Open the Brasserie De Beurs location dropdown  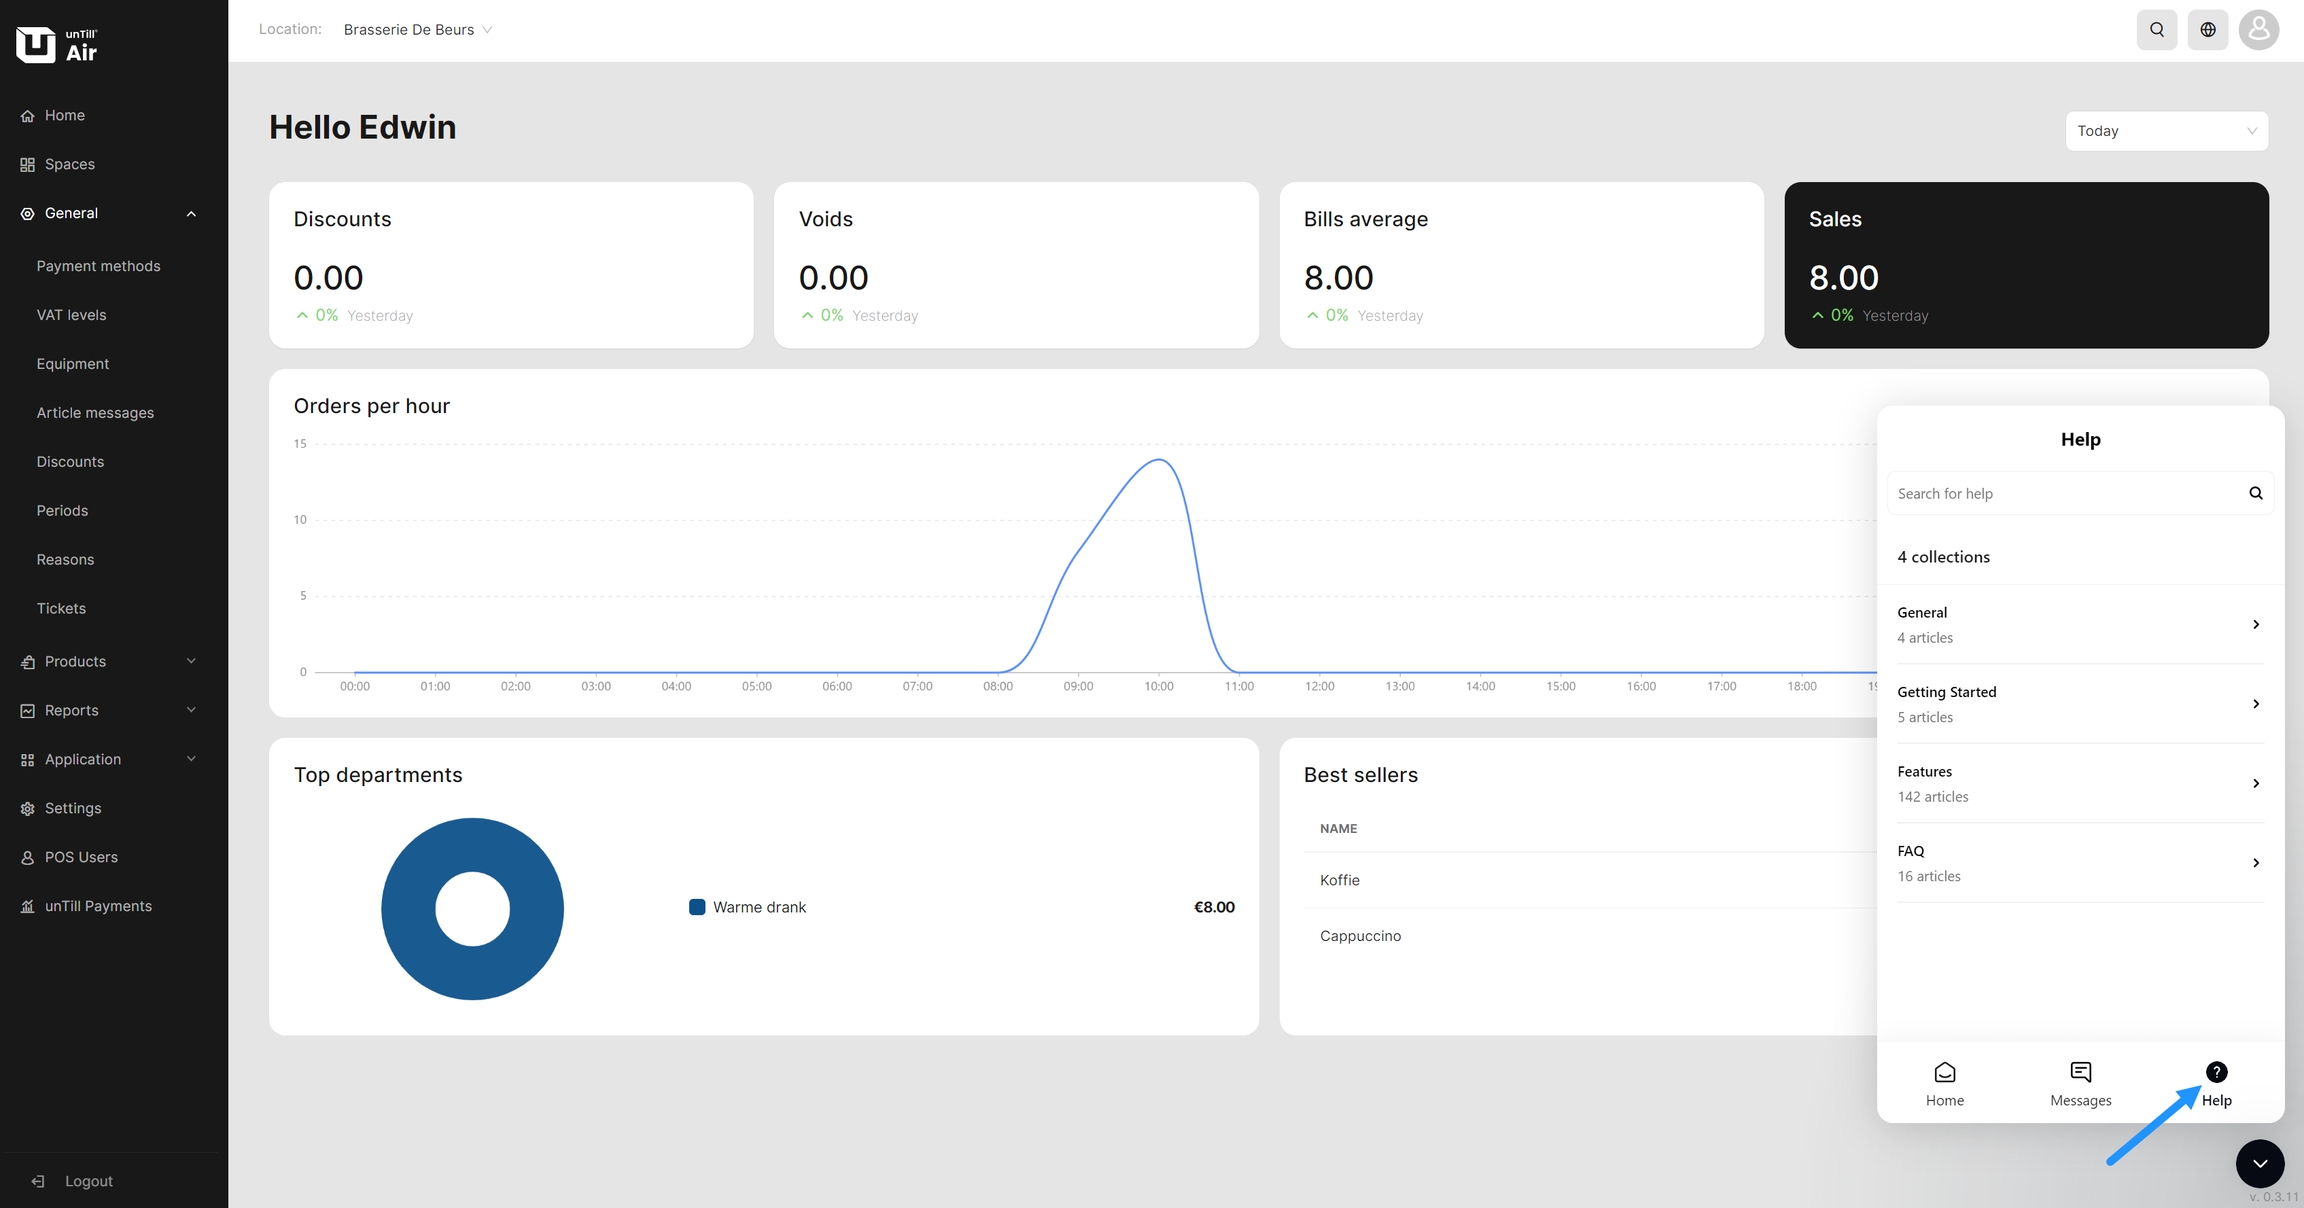pos(417,30)
